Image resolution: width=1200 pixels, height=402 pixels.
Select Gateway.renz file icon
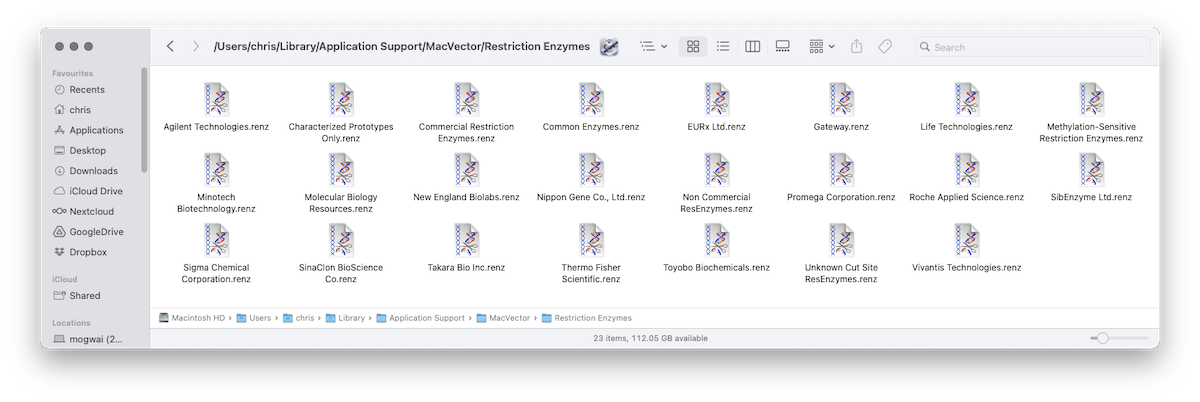[x=841, y=100]
